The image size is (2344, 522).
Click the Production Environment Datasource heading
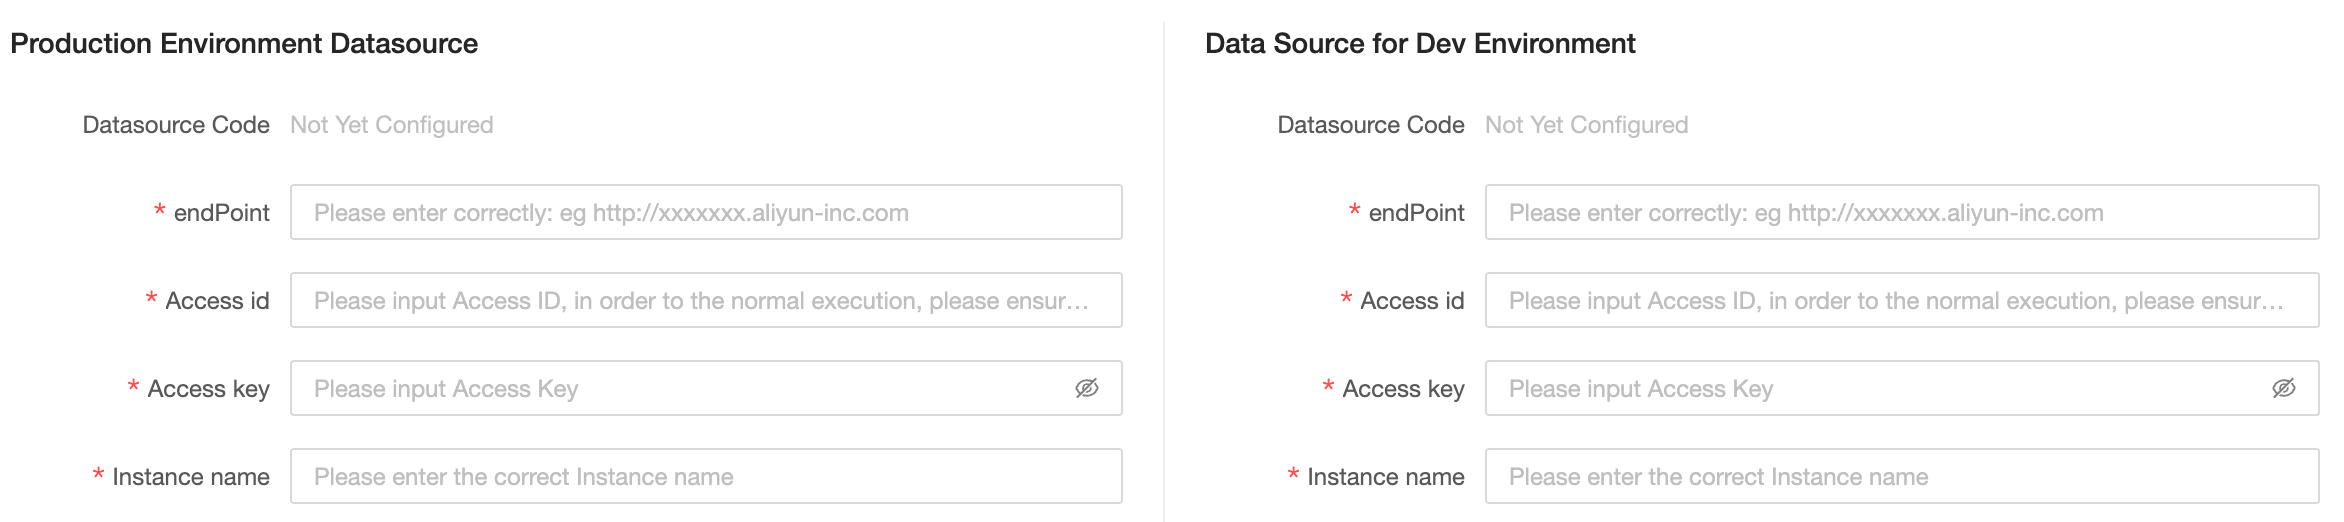point(244,44)
